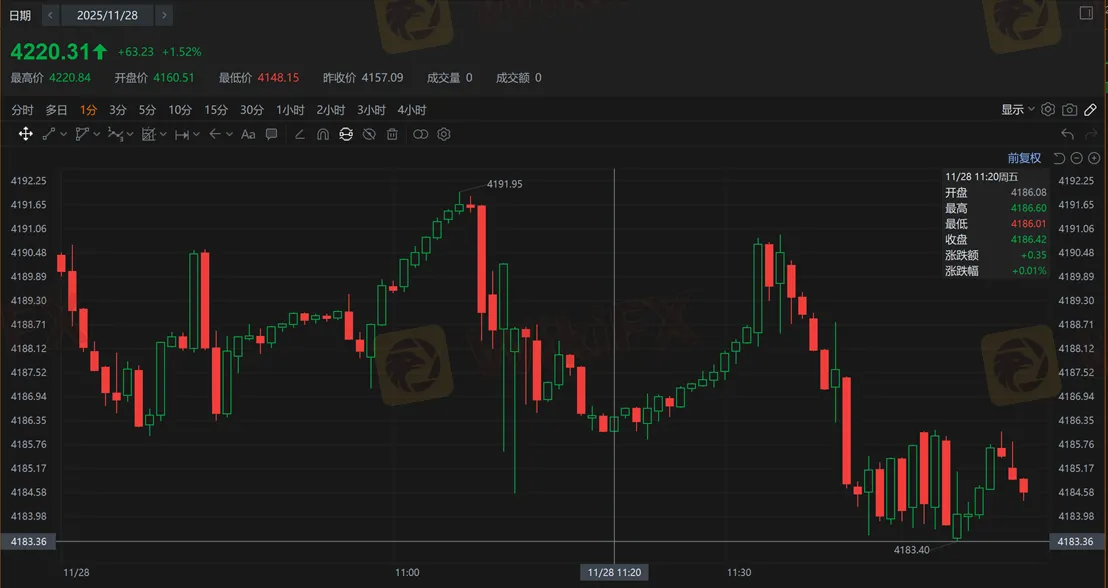Toggle the side panel icon at top right
The height and width of the screenshot is (588, 1108).
(1087, 13)
